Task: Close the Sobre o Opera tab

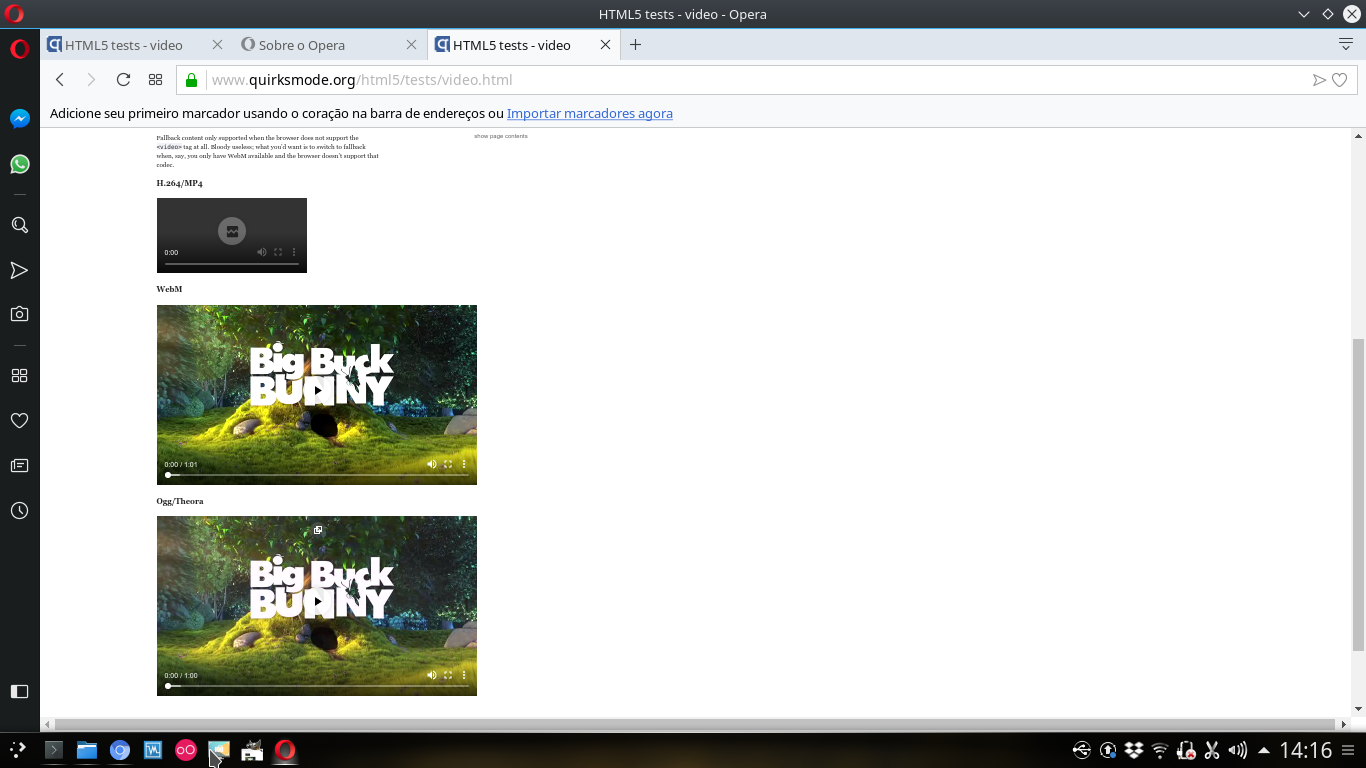Action: (411, 45)
